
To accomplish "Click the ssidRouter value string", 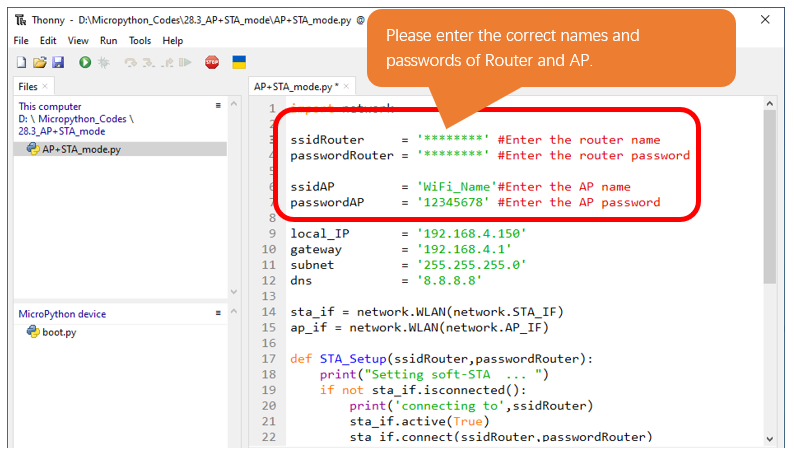I will pos(453,140).
